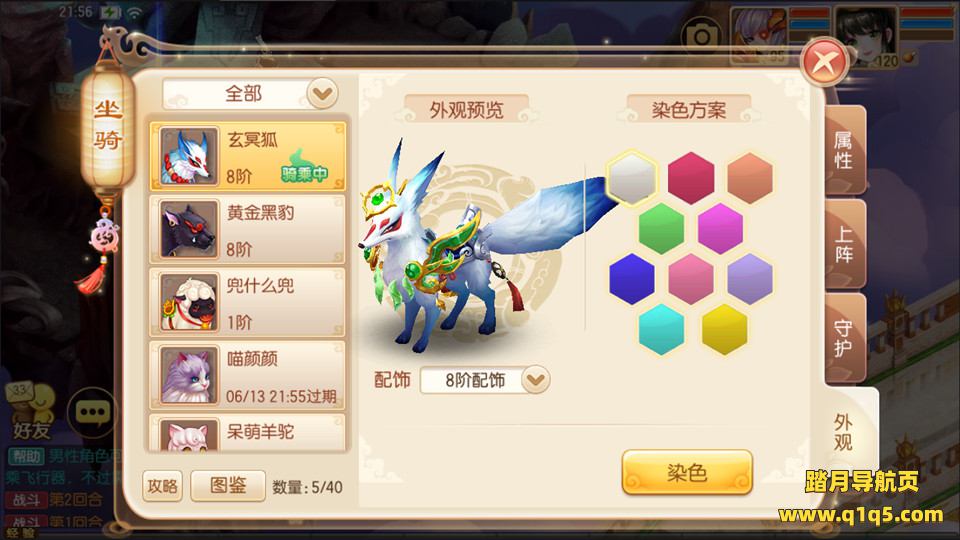Open the chat bubble icon

(92, 413)
